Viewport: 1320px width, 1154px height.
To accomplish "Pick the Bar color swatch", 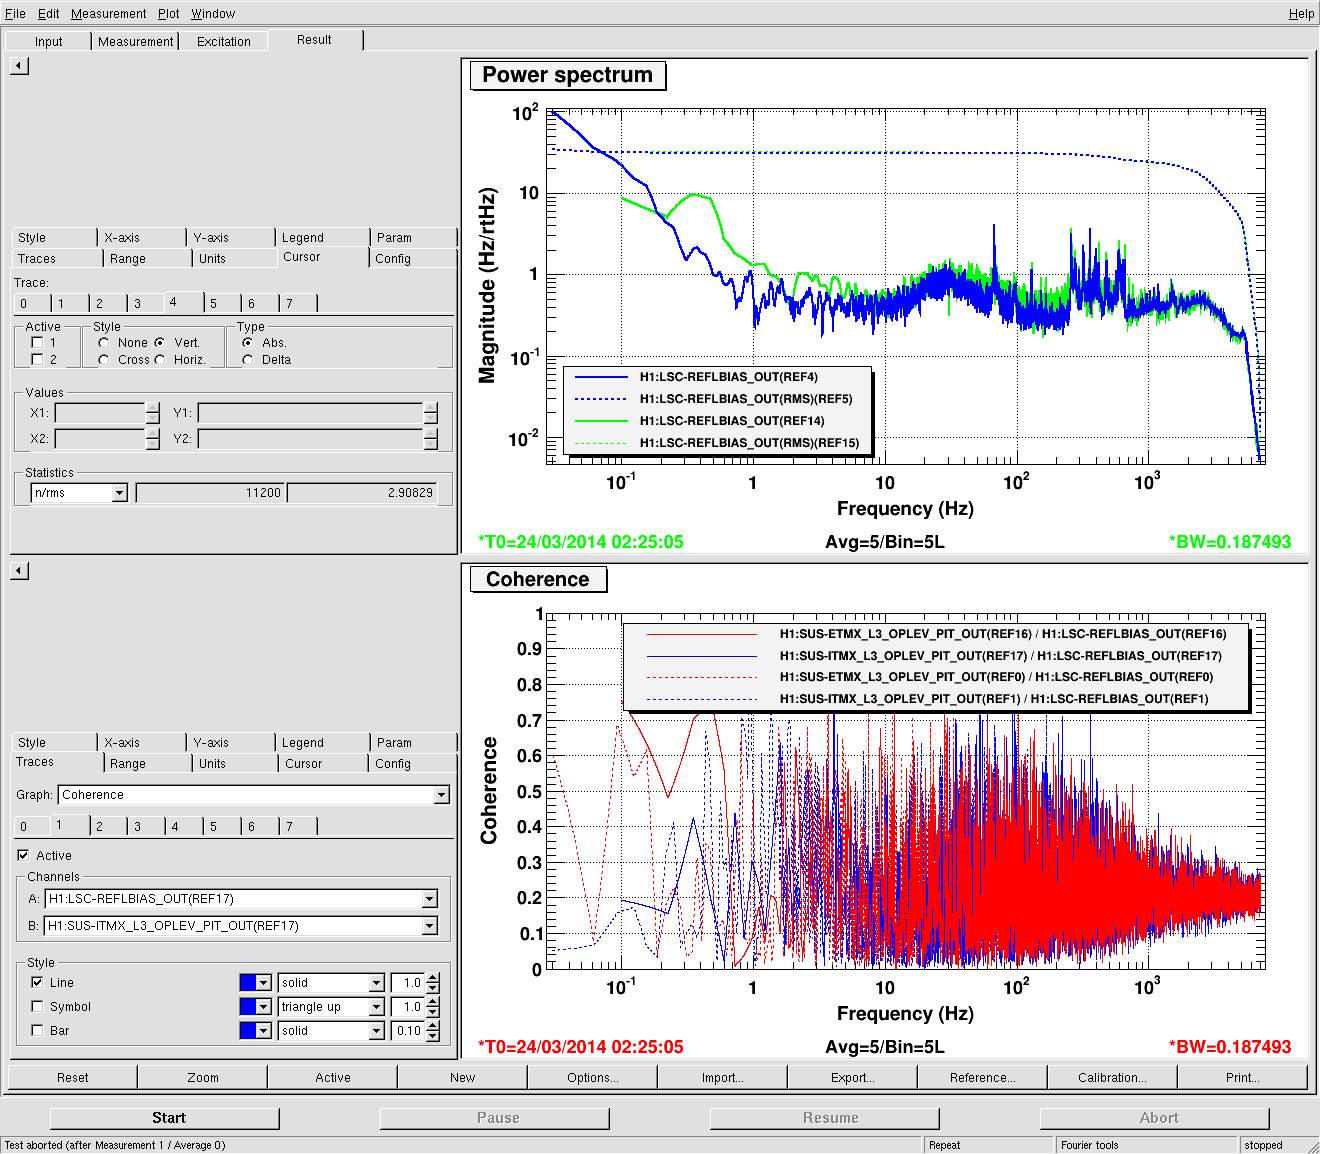I will (255, 1031).
